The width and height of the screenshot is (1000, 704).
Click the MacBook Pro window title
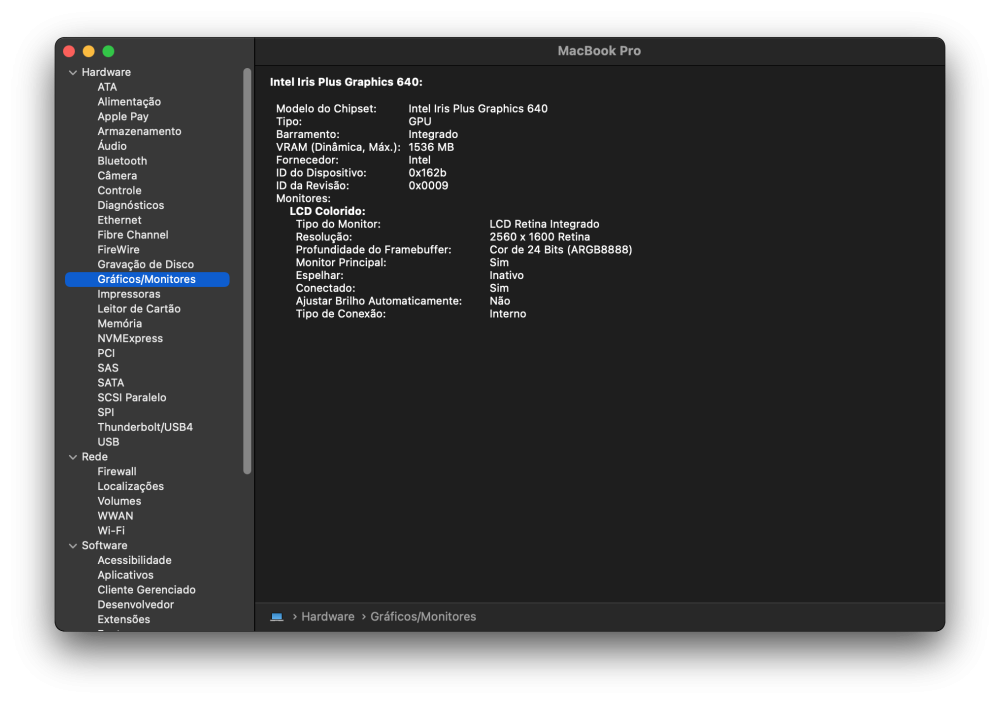coord(599,51)
